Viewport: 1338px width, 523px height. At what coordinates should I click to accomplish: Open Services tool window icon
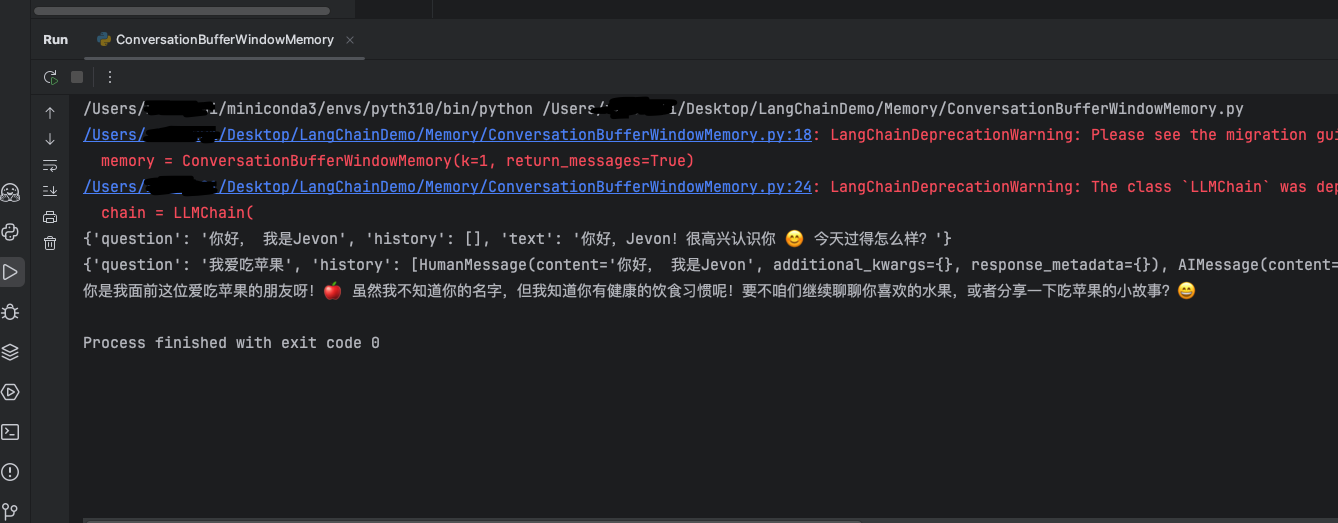[x=11, y=392]
